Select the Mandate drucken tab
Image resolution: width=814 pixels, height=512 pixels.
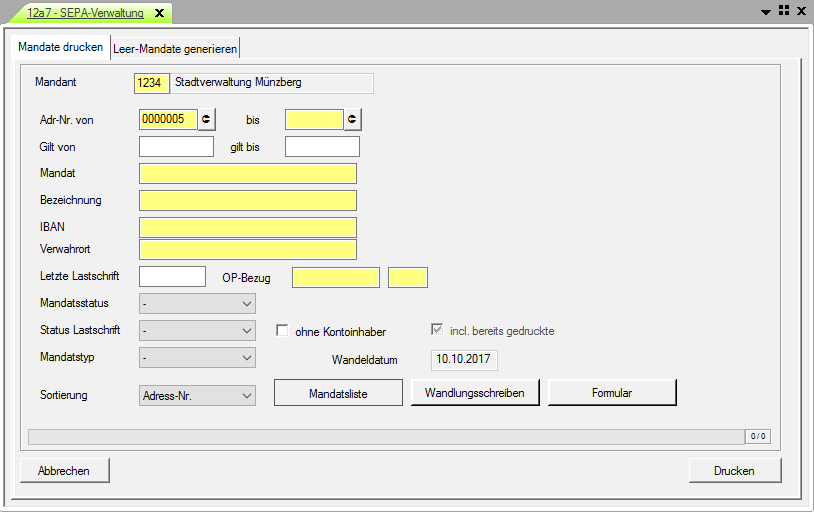[60, 48]
